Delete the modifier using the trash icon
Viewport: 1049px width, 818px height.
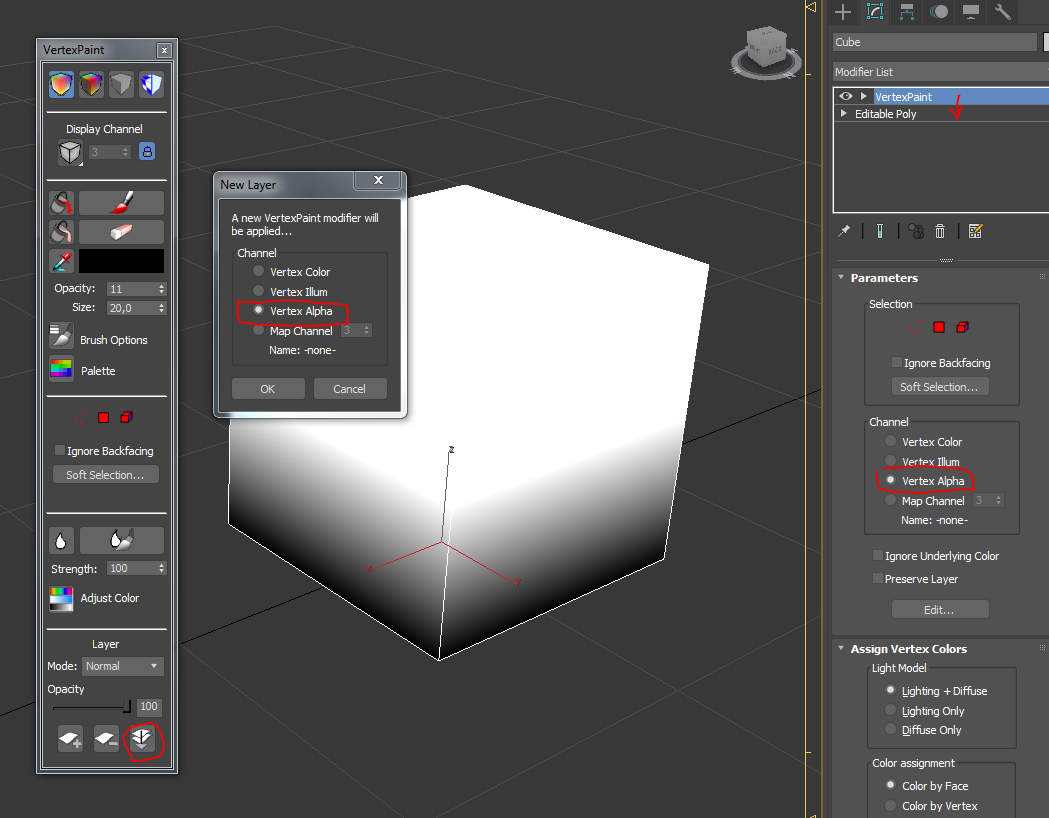pos(940,231)
